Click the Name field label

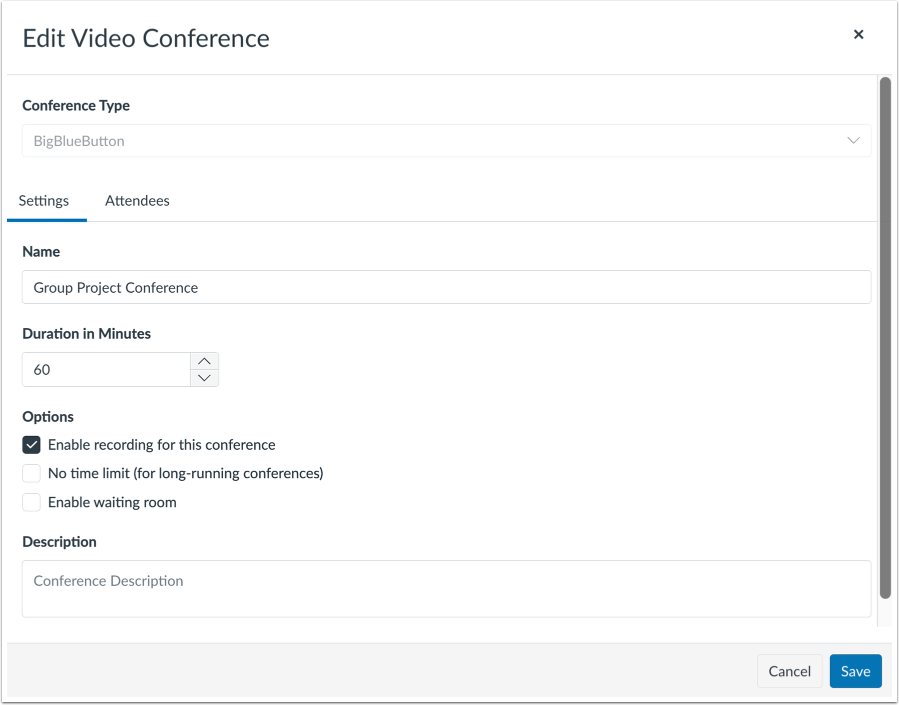pyautogui.click(x=40, y=251)
